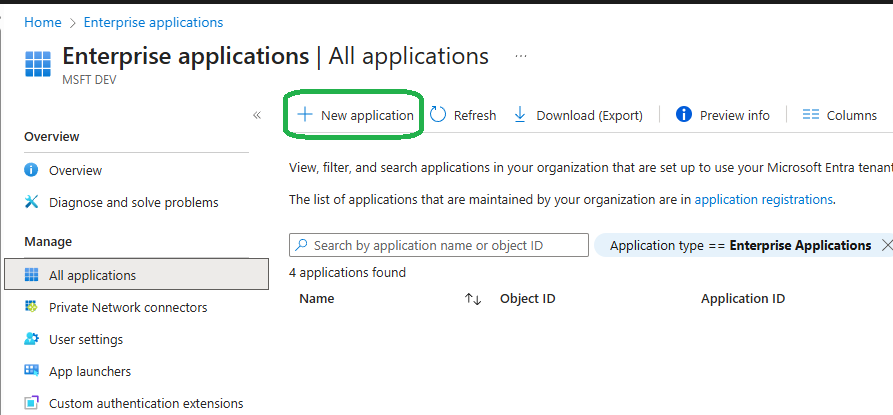
Task: Click the Private Network connectors icon
Action: tap(31, 307)
